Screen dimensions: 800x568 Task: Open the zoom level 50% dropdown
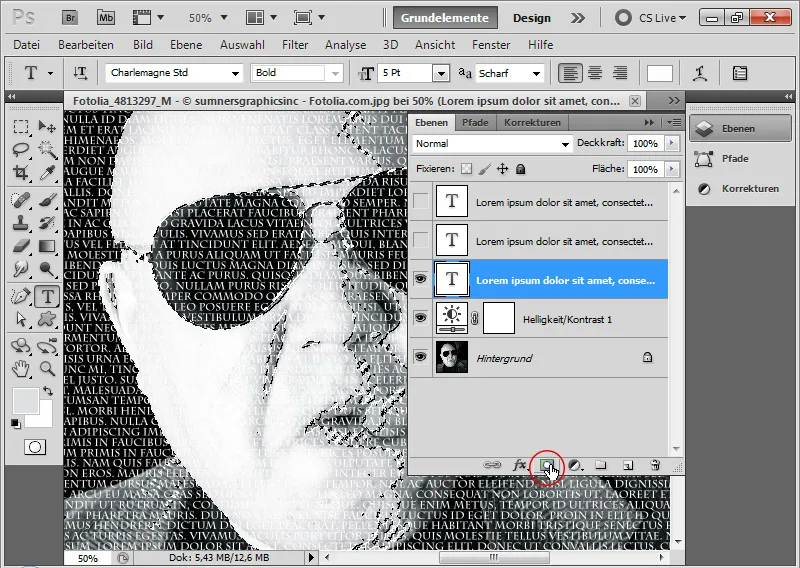[x=223, y=18]
